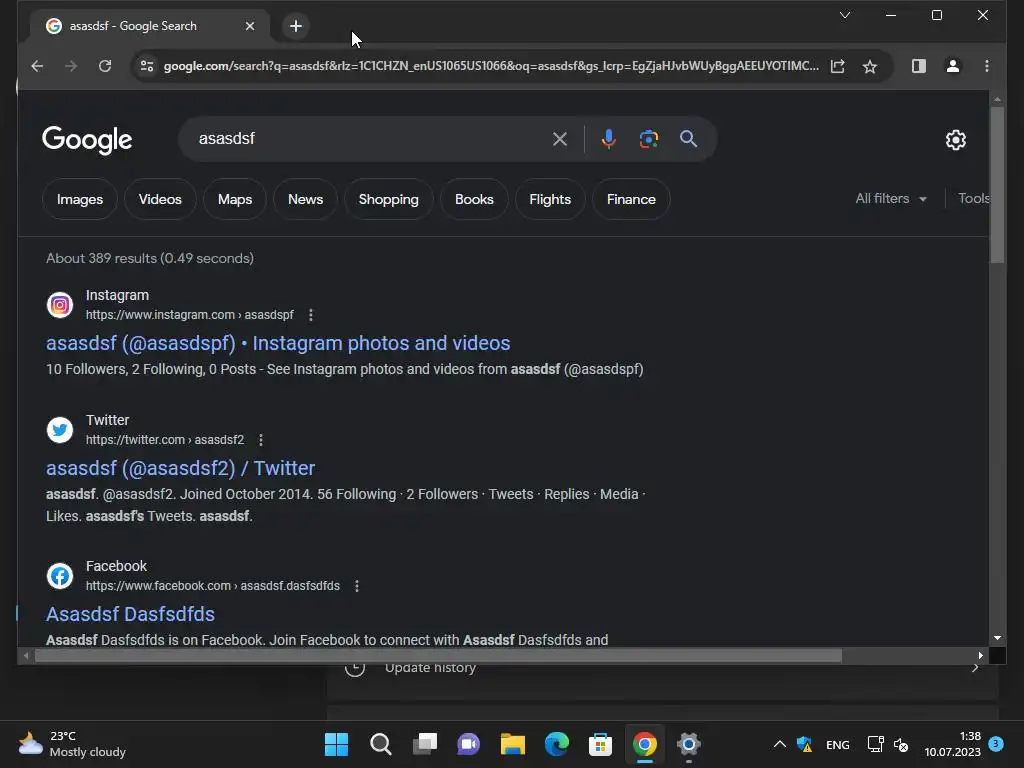Open asasdsf Instagram photos and videos link

pyautogui.click(x=278, y=343)
